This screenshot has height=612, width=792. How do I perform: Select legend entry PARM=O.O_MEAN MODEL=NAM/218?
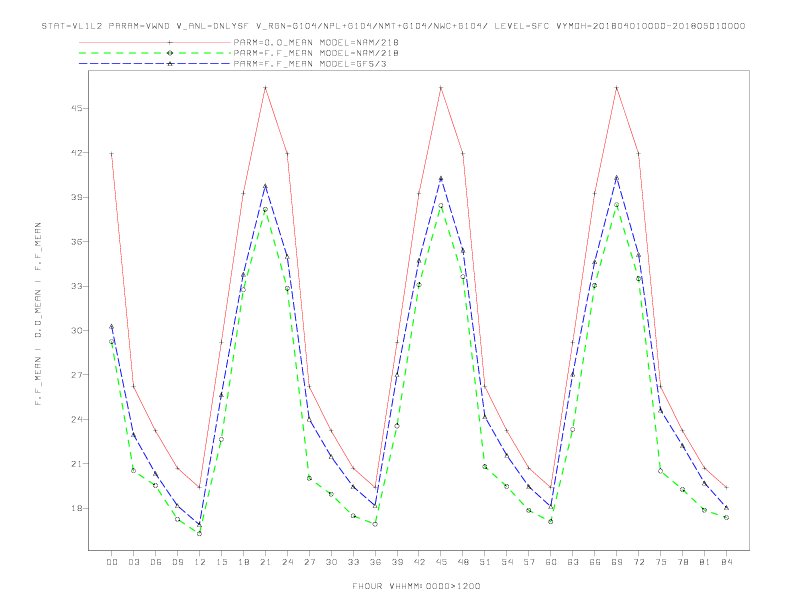316,42
